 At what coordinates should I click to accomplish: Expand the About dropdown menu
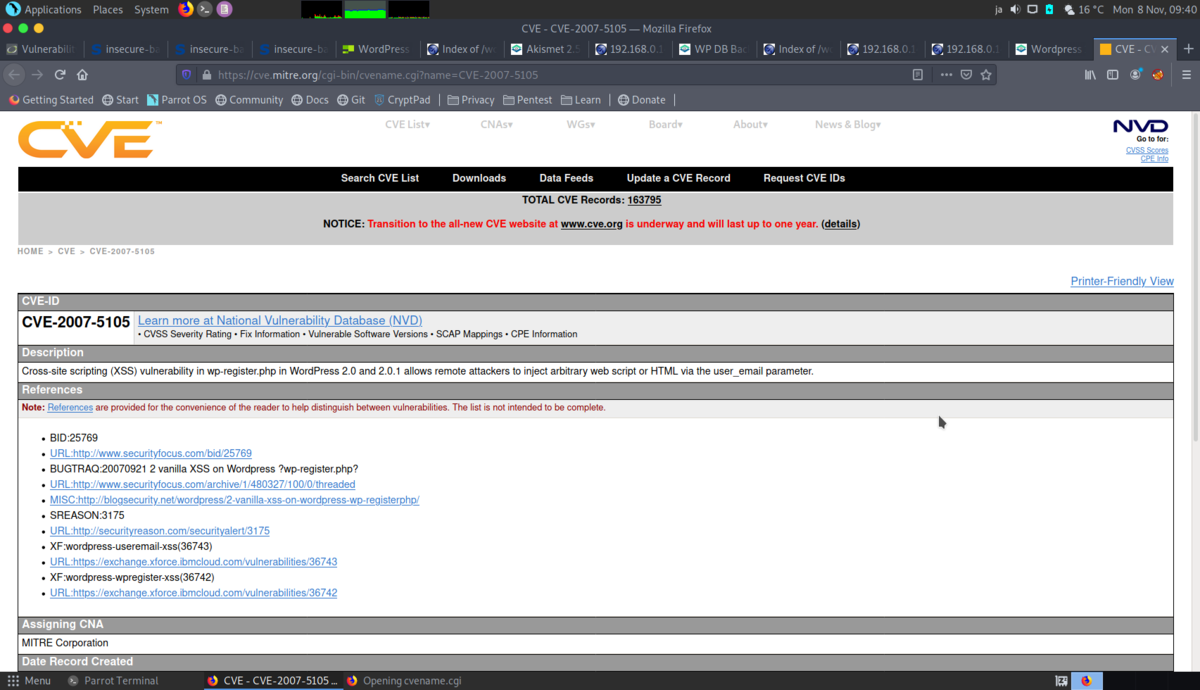point(750,124)
